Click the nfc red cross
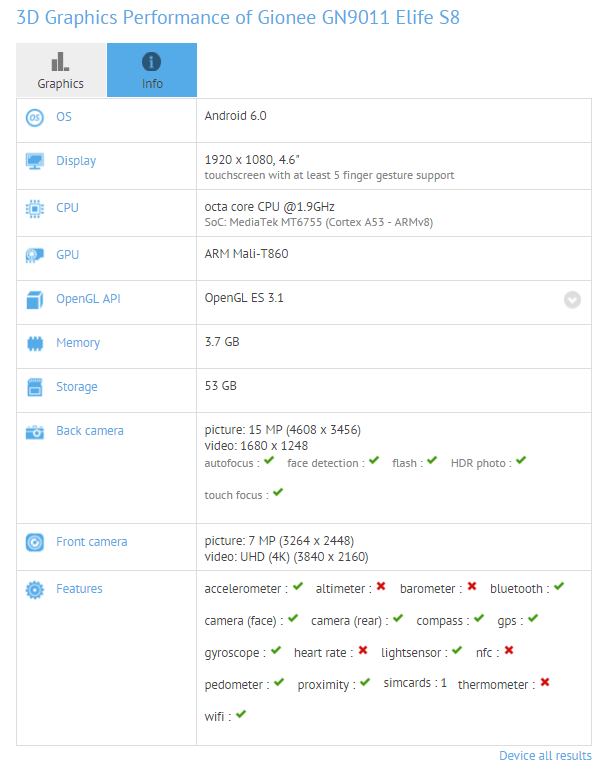Viewport: 607px width, 775px height. [x=509, y=650]
